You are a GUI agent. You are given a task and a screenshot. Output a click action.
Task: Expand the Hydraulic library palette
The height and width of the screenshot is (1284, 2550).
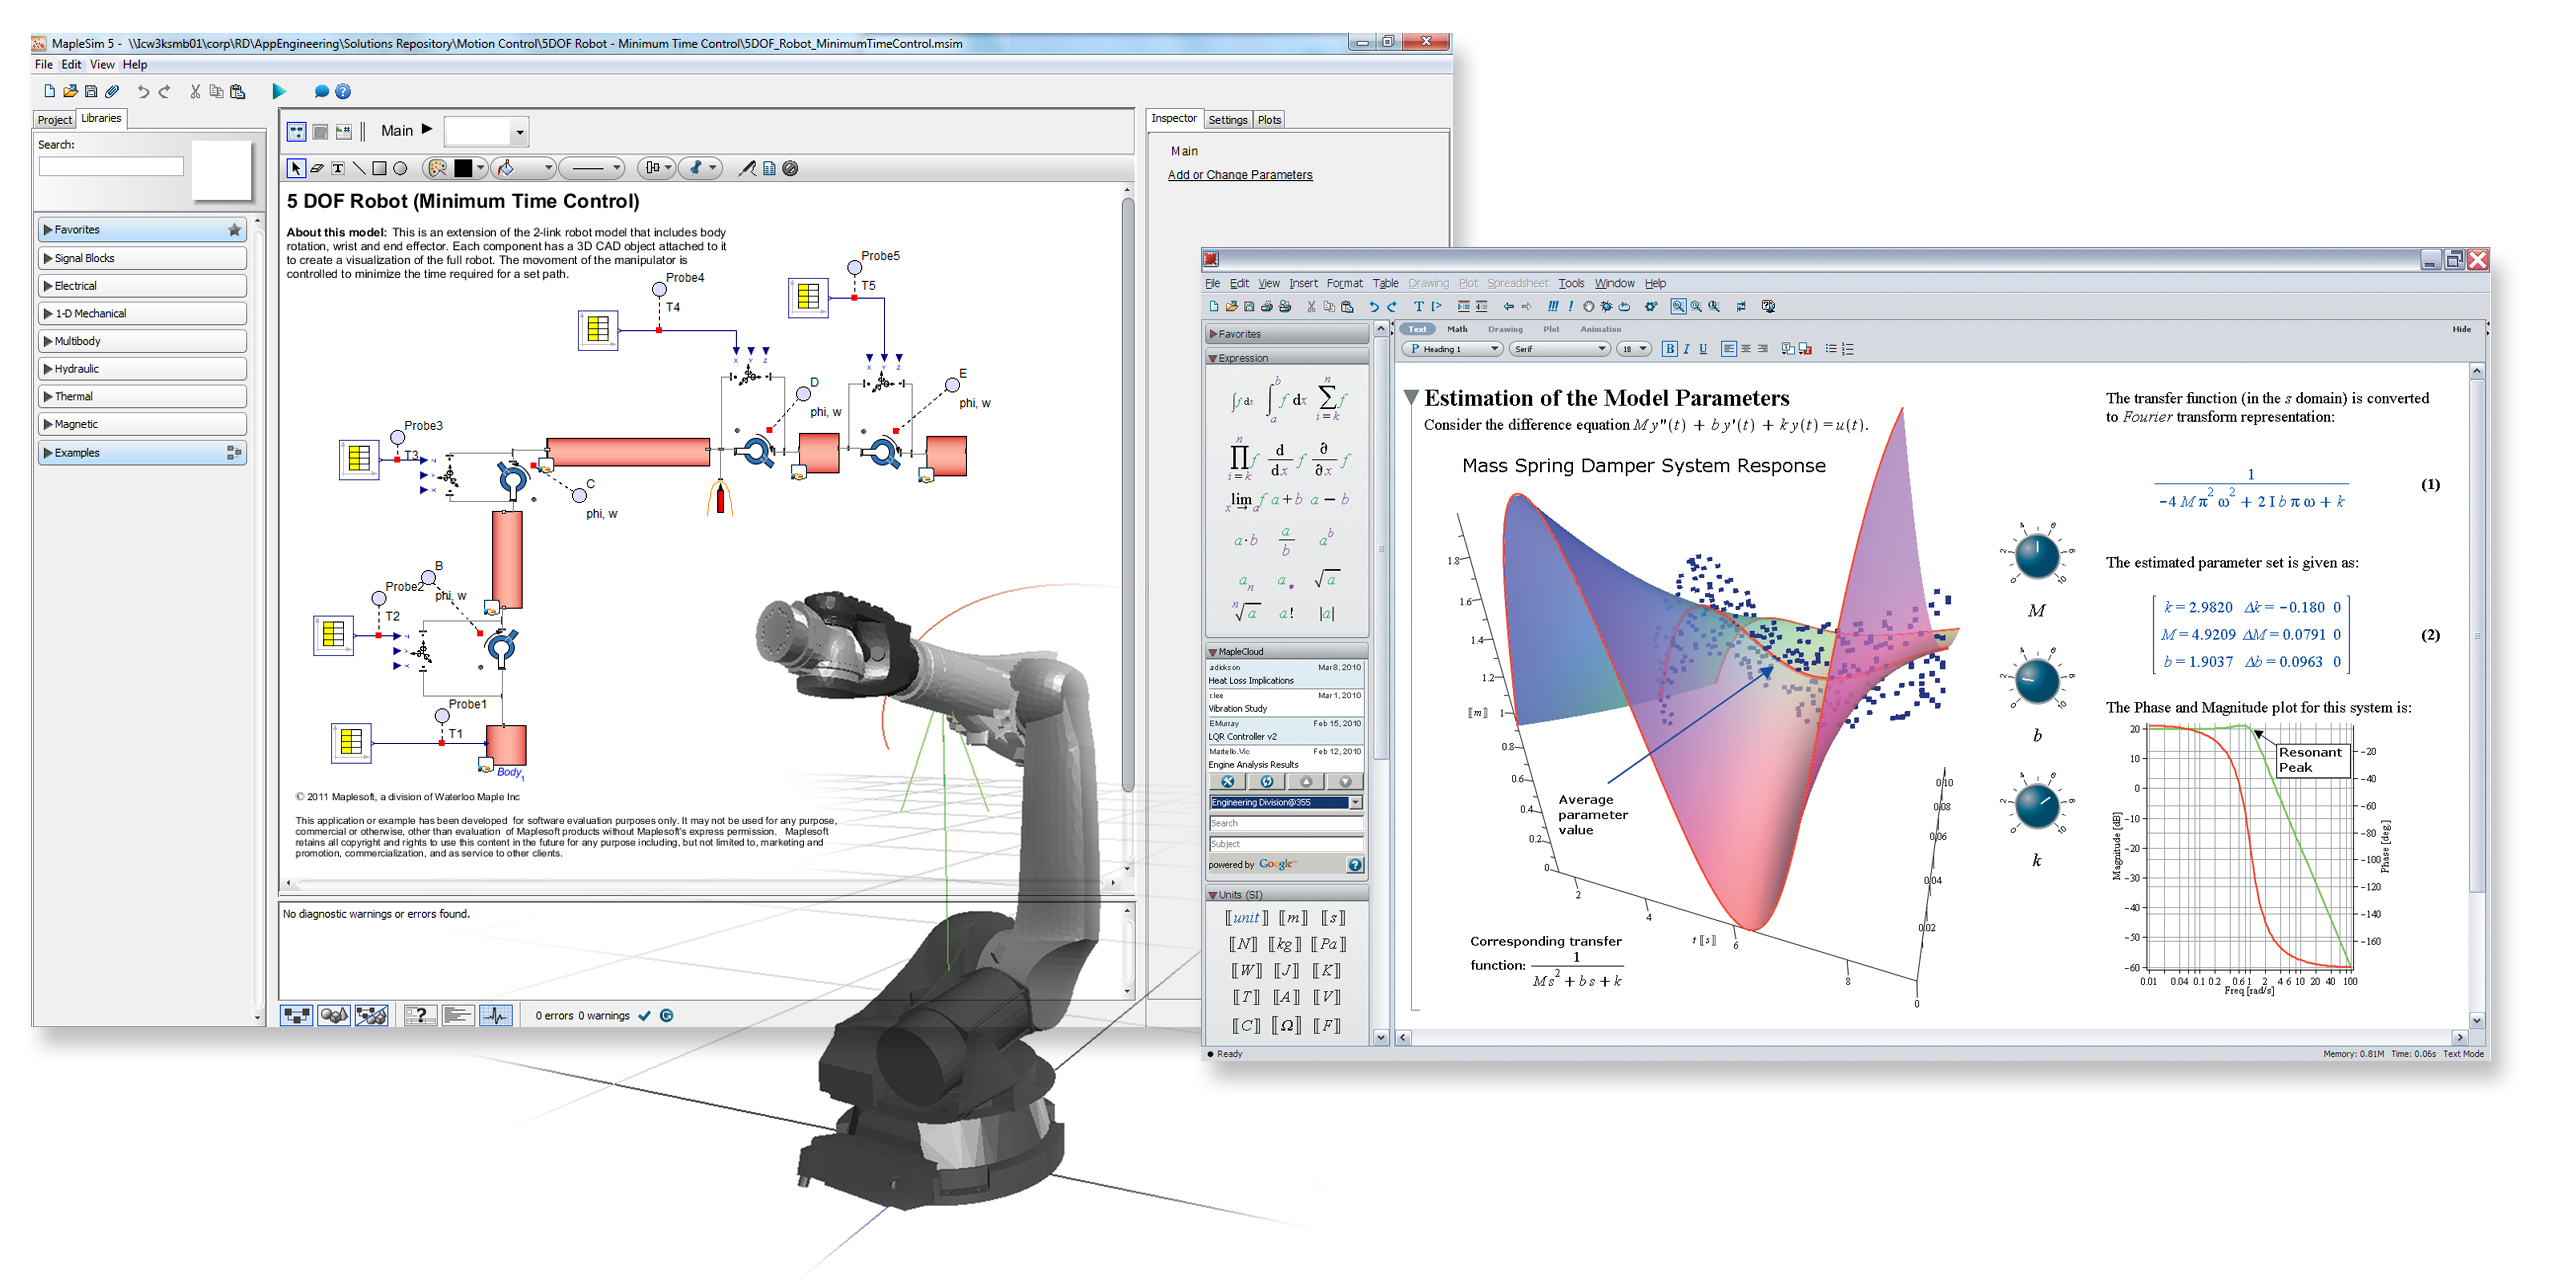coord(142,369)
